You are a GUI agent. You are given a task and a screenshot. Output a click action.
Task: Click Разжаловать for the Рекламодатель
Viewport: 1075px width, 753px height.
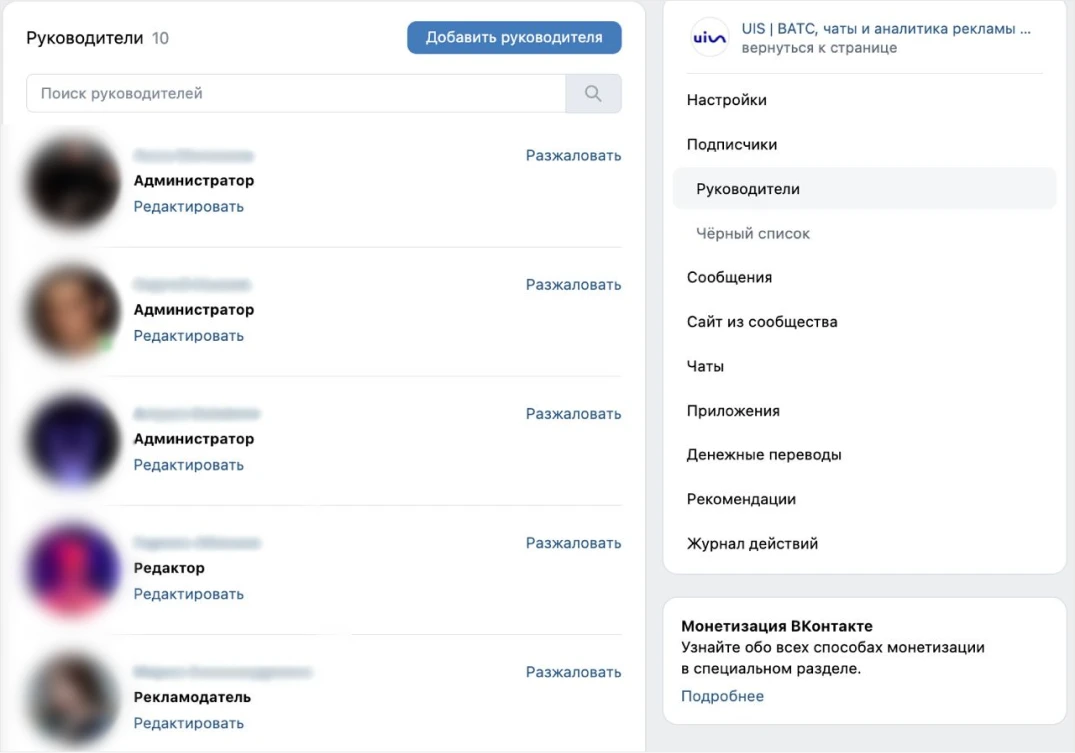[573, 672]
